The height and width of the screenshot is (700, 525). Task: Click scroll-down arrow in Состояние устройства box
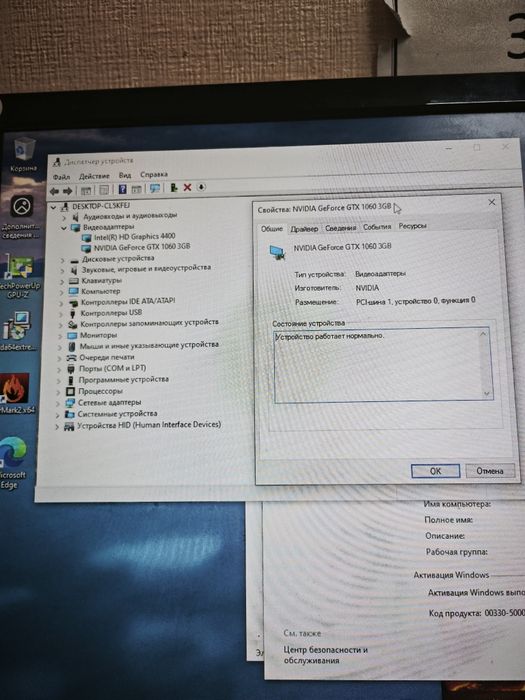[x=486, y=394]
